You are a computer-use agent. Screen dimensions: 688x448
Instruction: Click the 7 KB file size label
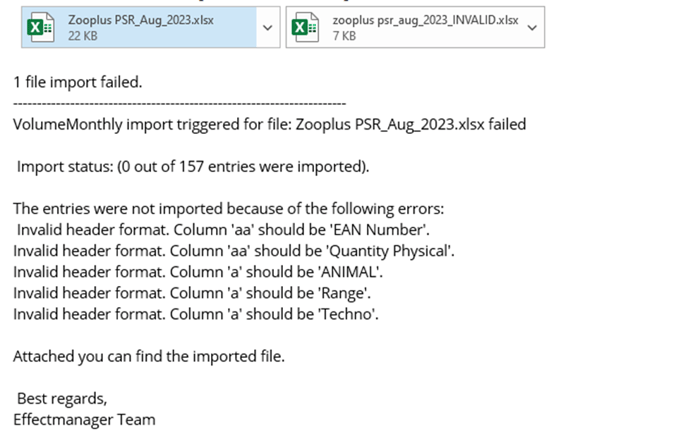344,36
